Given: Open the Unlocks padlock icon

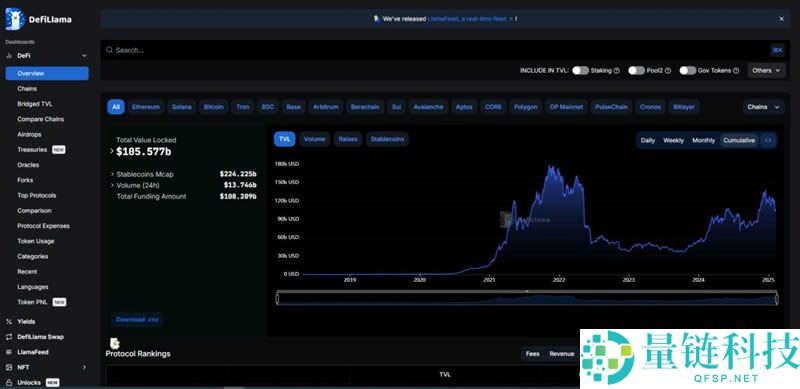Looking at the screenshot, I should pyautogui.click(x=9, y=382).
